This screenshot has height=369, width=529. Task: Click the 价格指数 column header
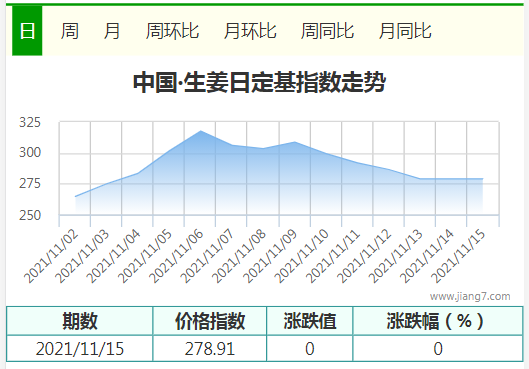pos(210,321)
